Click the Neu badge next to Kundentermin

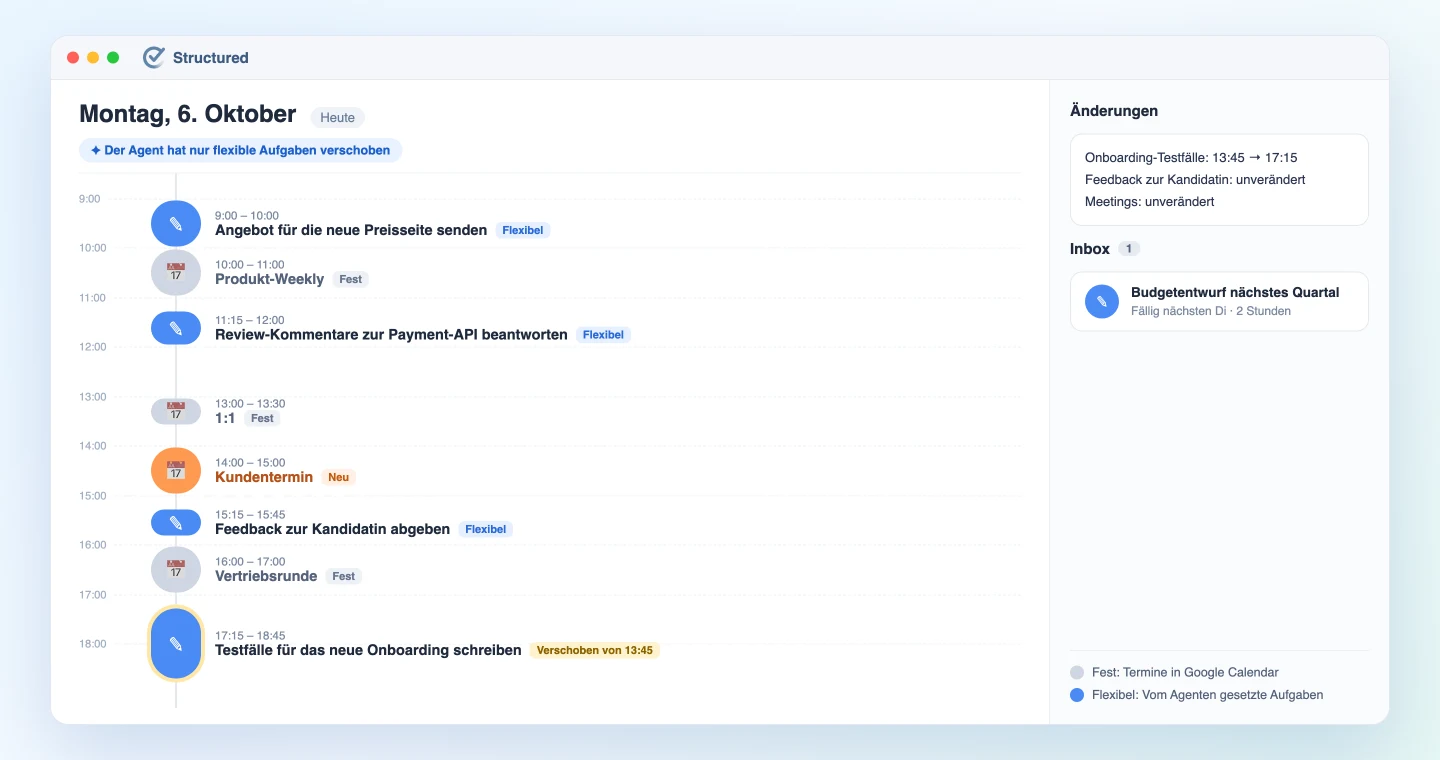click(339, 477)
